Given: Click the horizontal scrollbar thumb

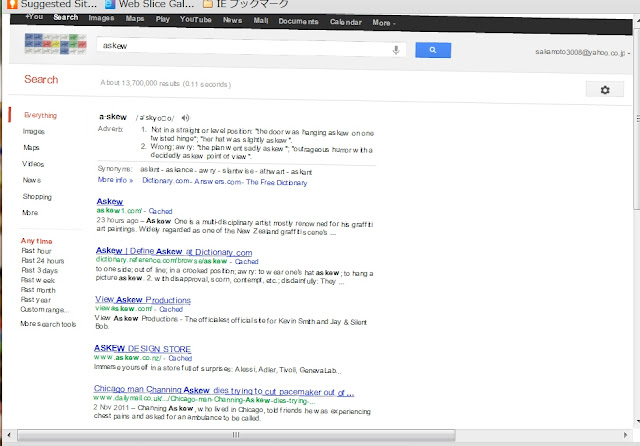Looking at the screenshot, I should tap(236, 435).
